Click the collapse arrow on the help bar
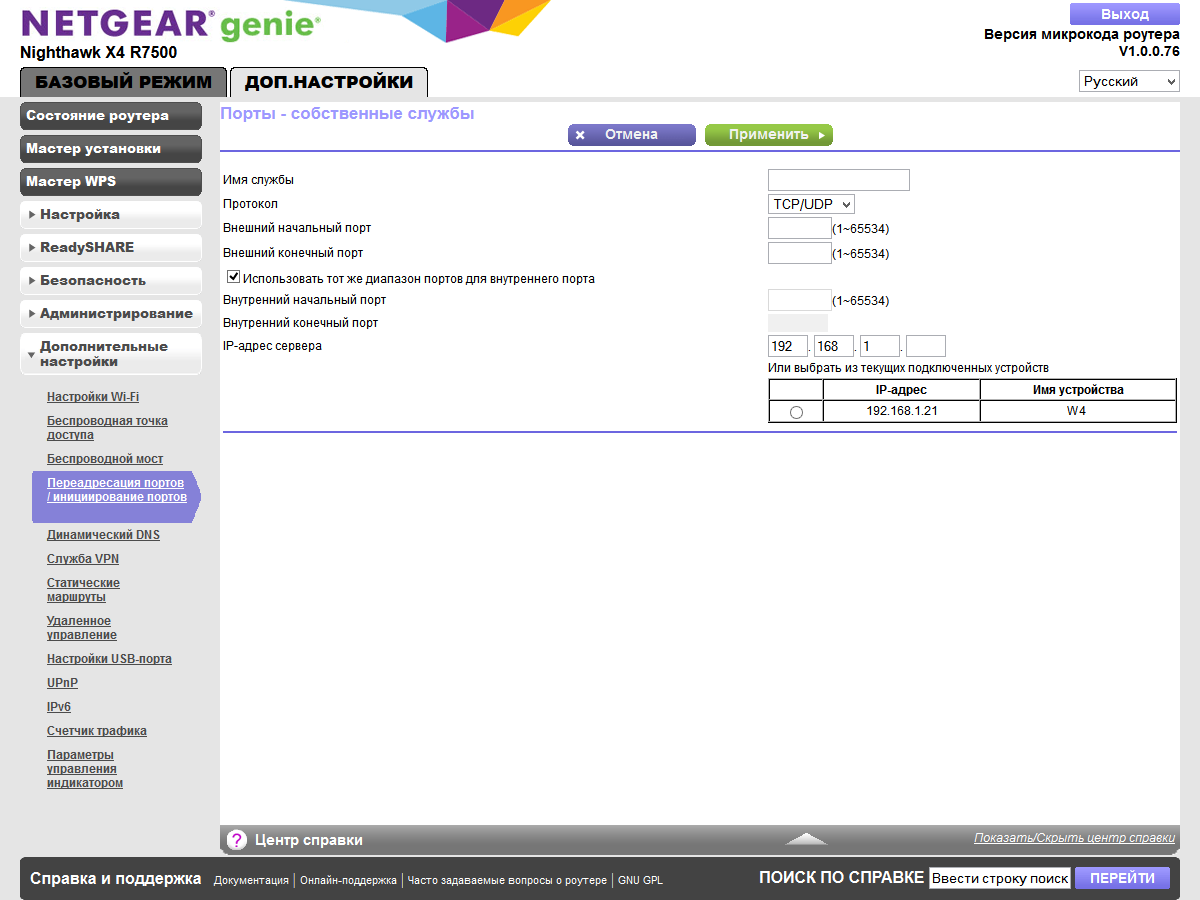This screenshot has height=900, width=1200. click(806, 840)
